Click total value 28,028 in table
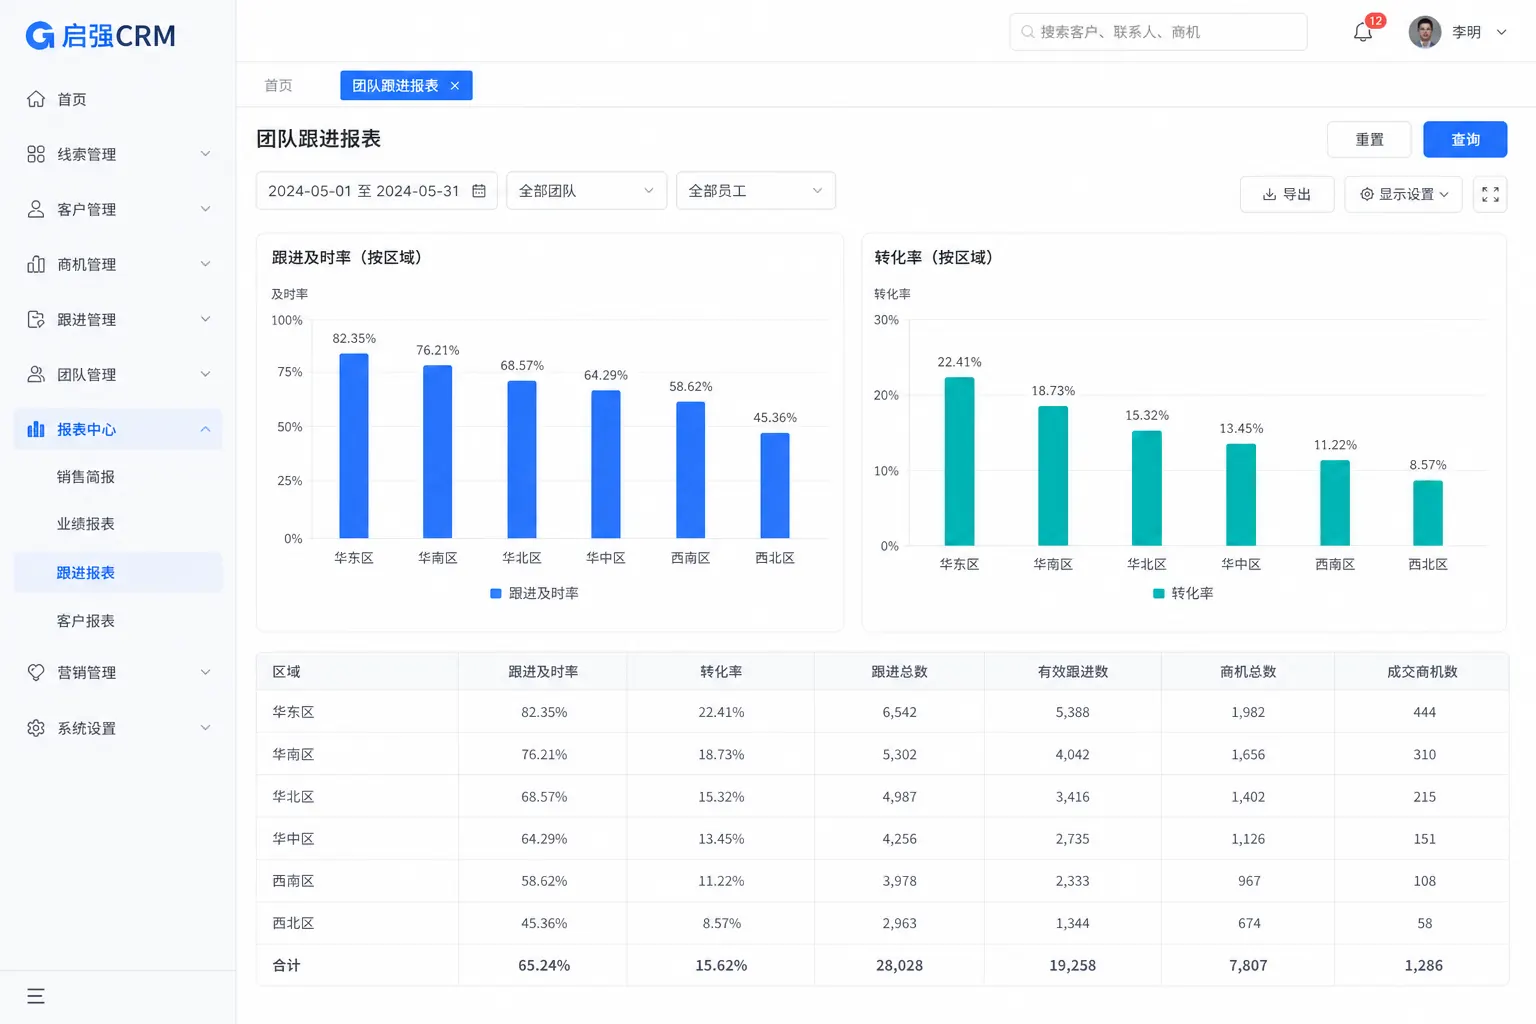 point(899,966)
